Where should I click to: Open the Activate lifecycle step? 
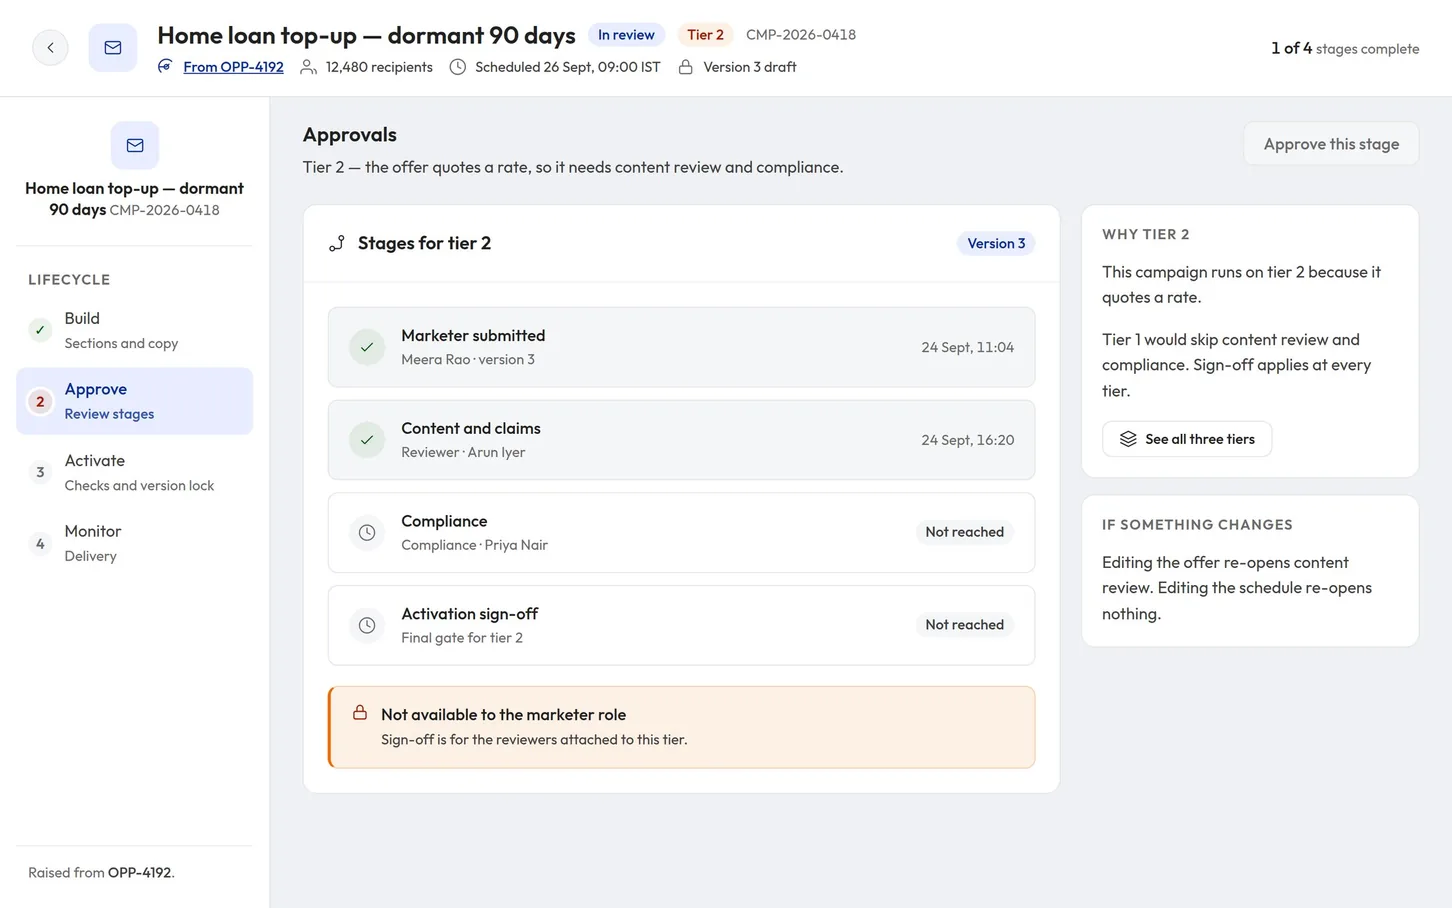point(134,472)
